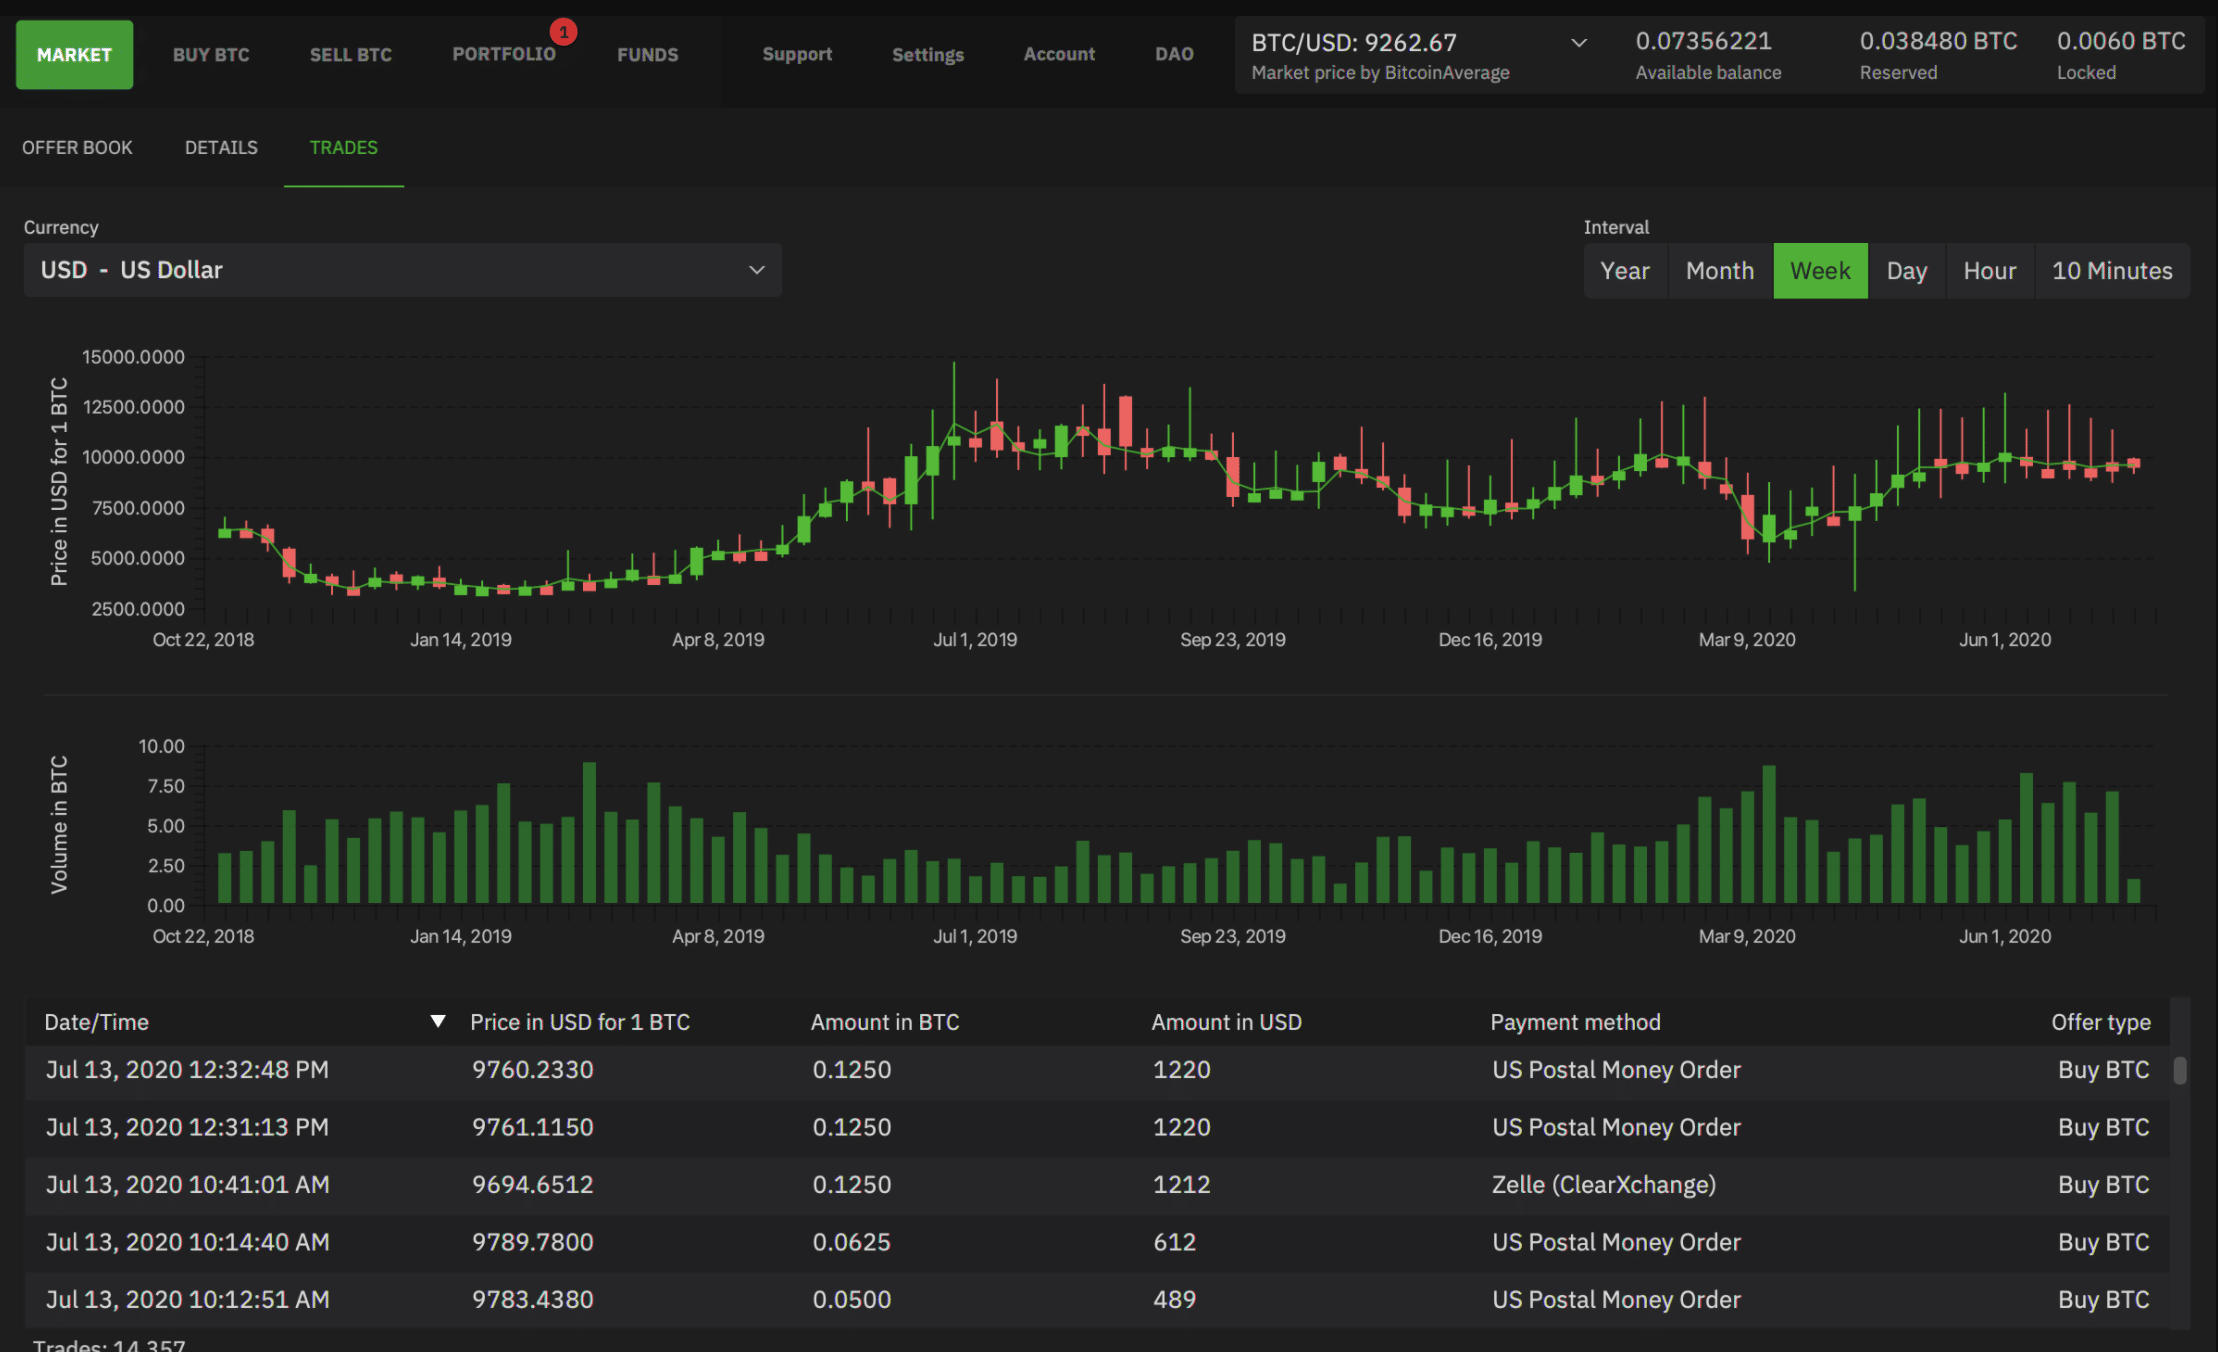Select the Year interval
This screenshot has height=1352, width=2218.
(x=1625, y=271)
